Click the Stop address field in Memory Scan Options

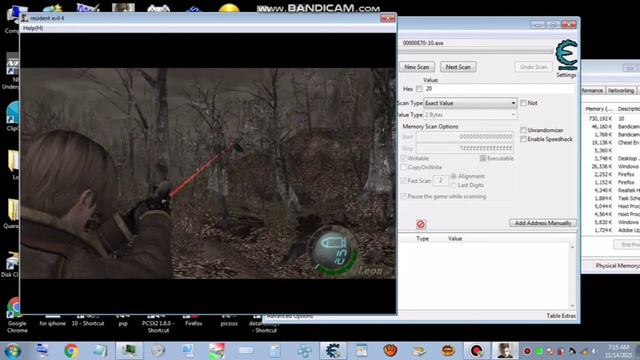coord(464,148)
